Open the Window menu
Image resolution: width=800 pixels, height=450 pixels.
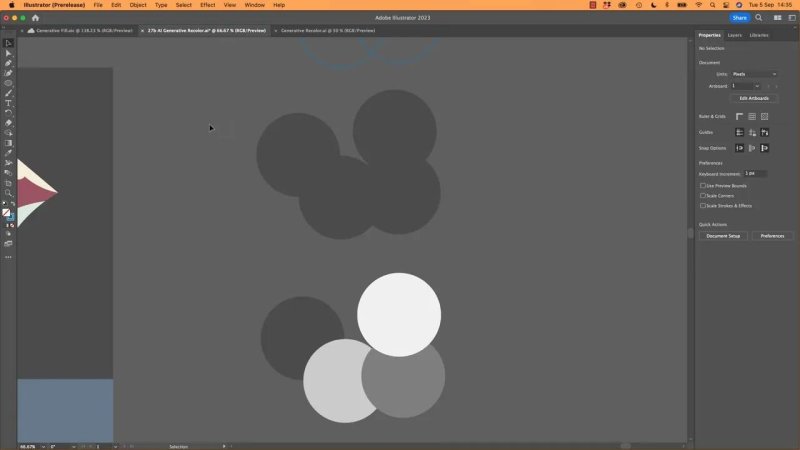255,5
